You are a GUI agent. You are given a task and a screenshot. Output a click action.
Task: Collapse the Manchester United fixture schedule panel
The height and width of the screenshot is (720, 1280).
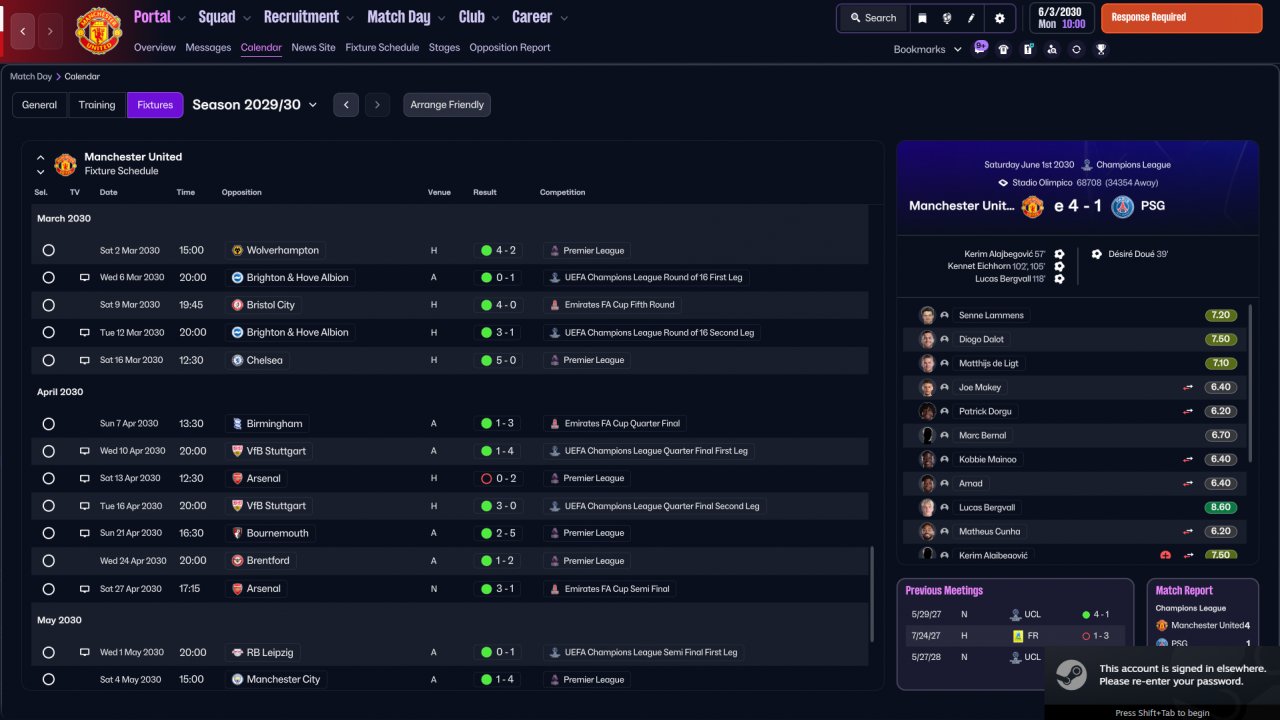pyautogui.click(x=41, y=158)
